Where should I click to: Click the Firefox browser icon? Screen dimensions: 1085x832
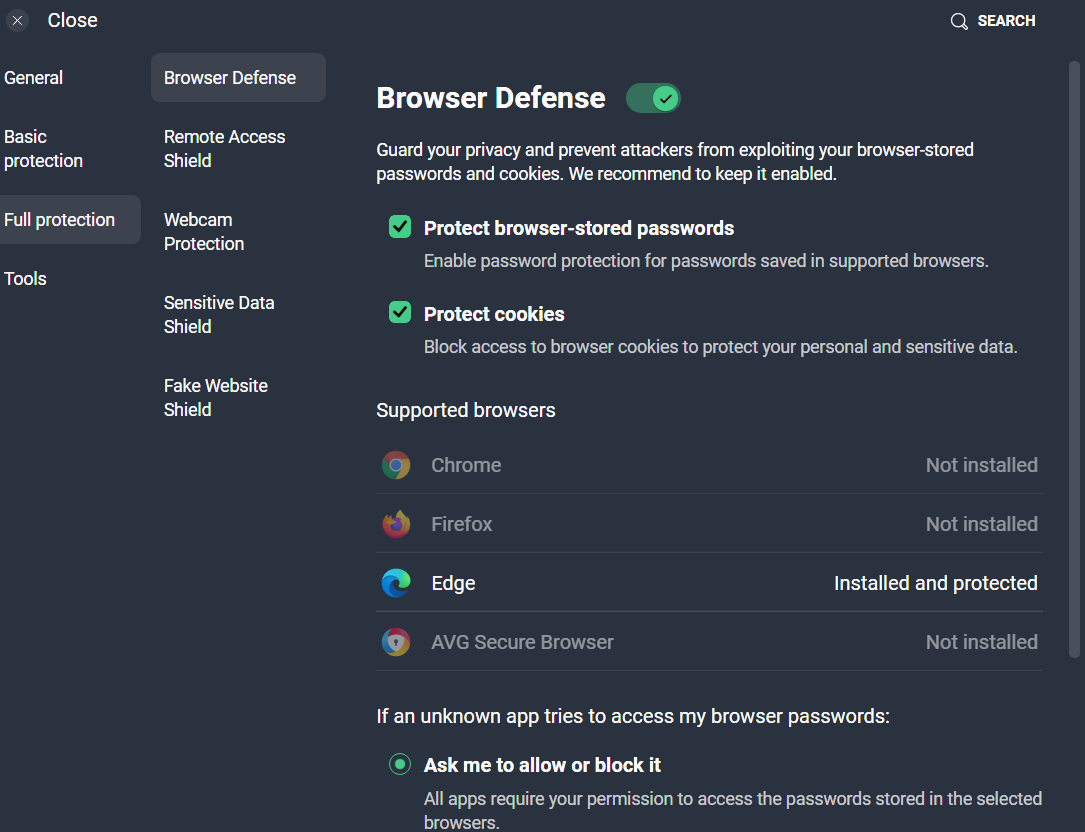click(x=396, y=524)
